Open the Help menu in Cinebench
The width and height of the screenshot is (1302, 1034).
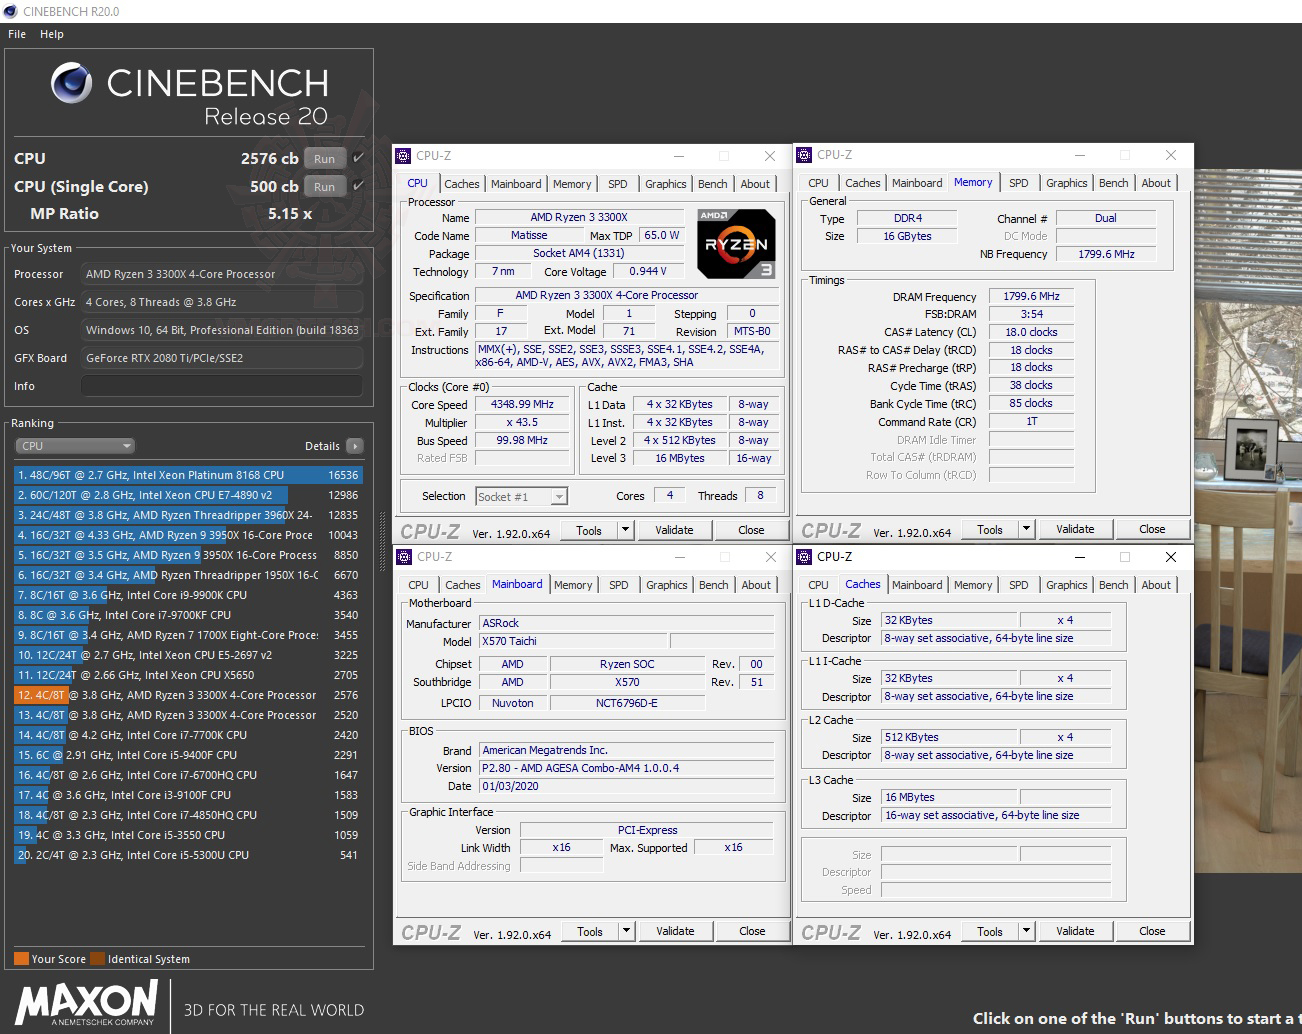[52, 34]
